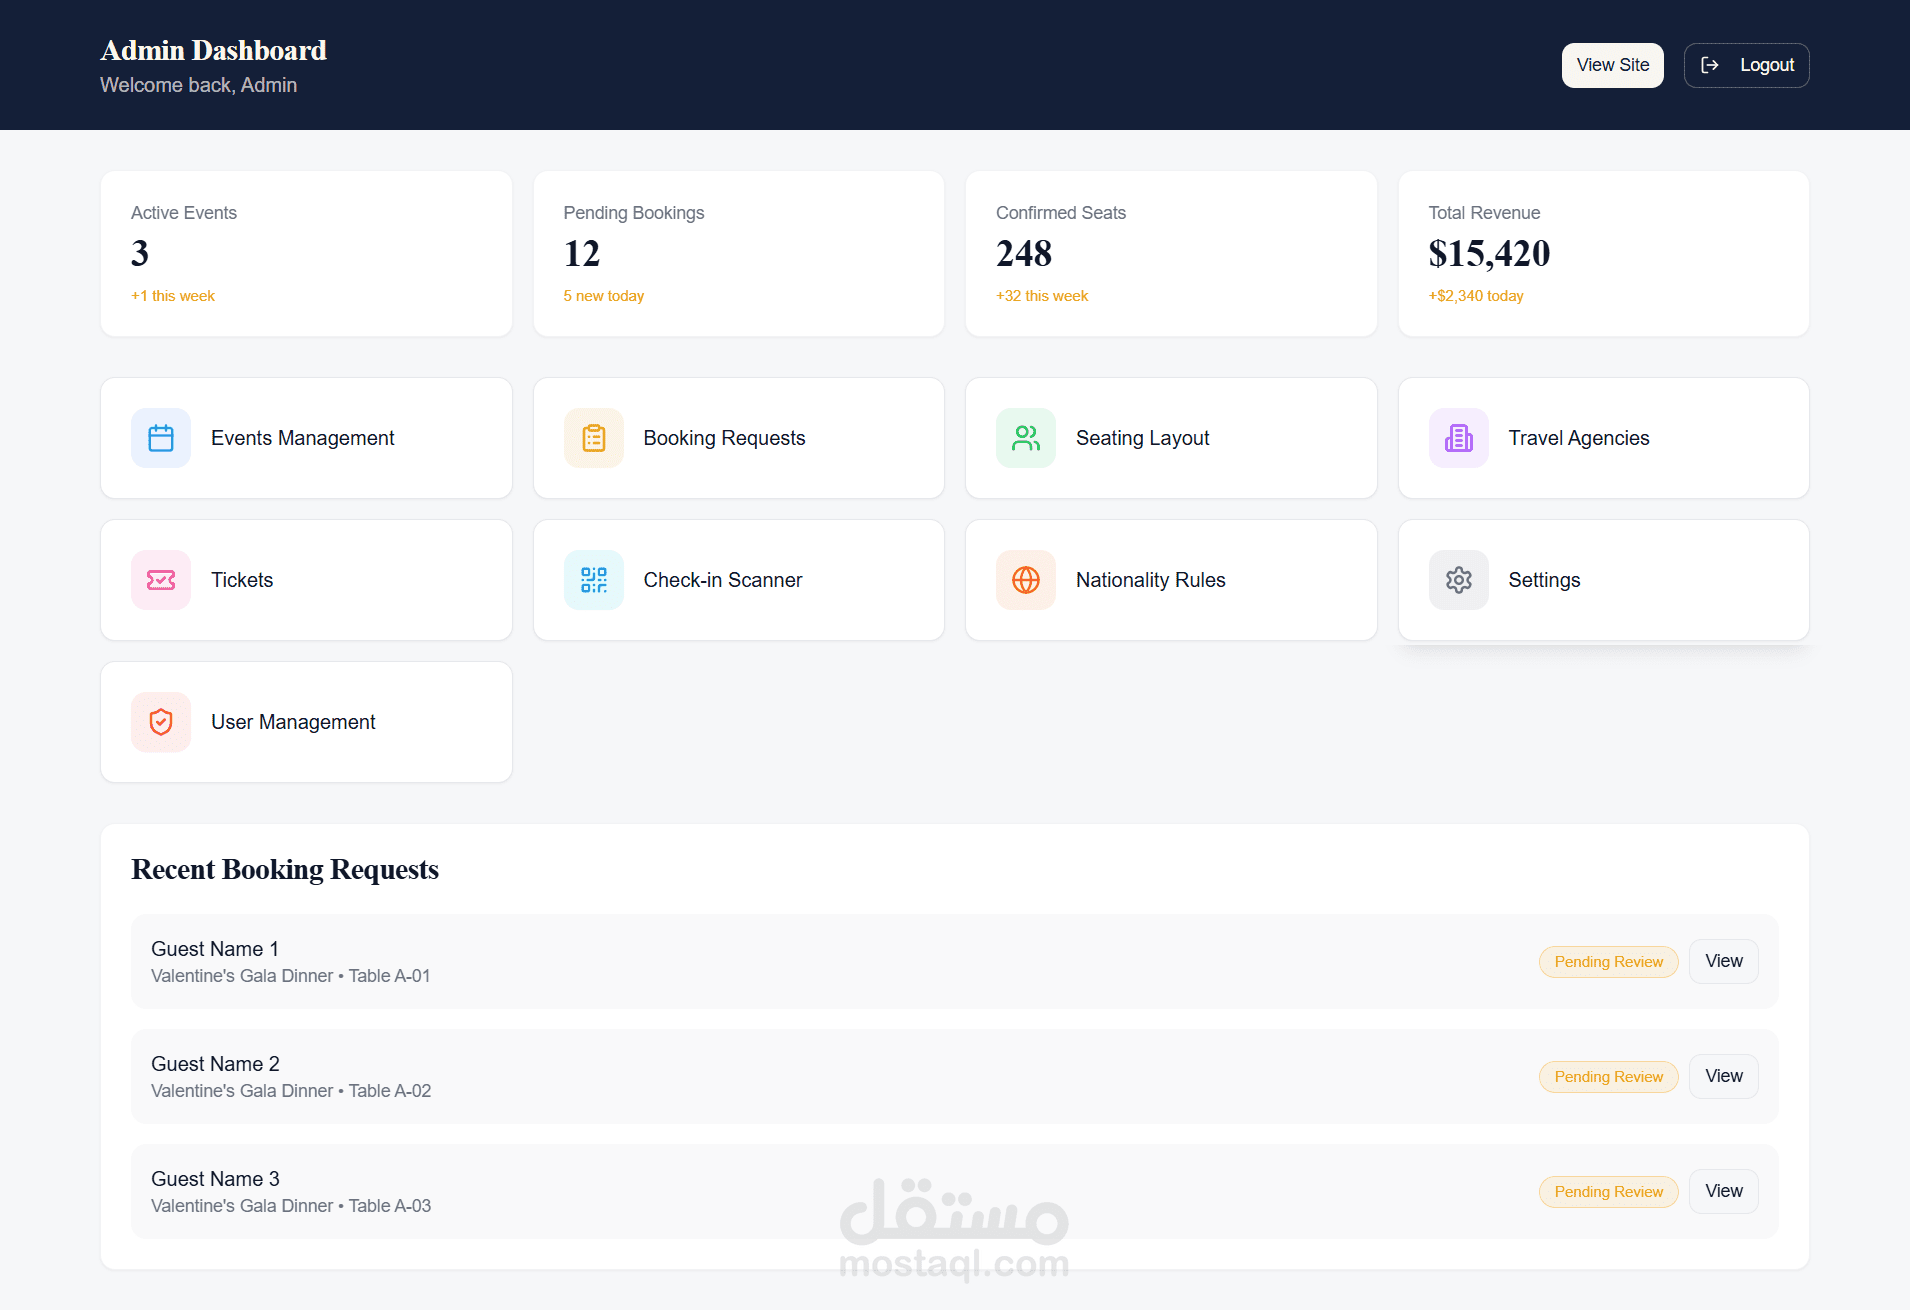This screenshot has height=1310, width=1910.
Task: Select the Active Events stat card
Action: point(306,254)
